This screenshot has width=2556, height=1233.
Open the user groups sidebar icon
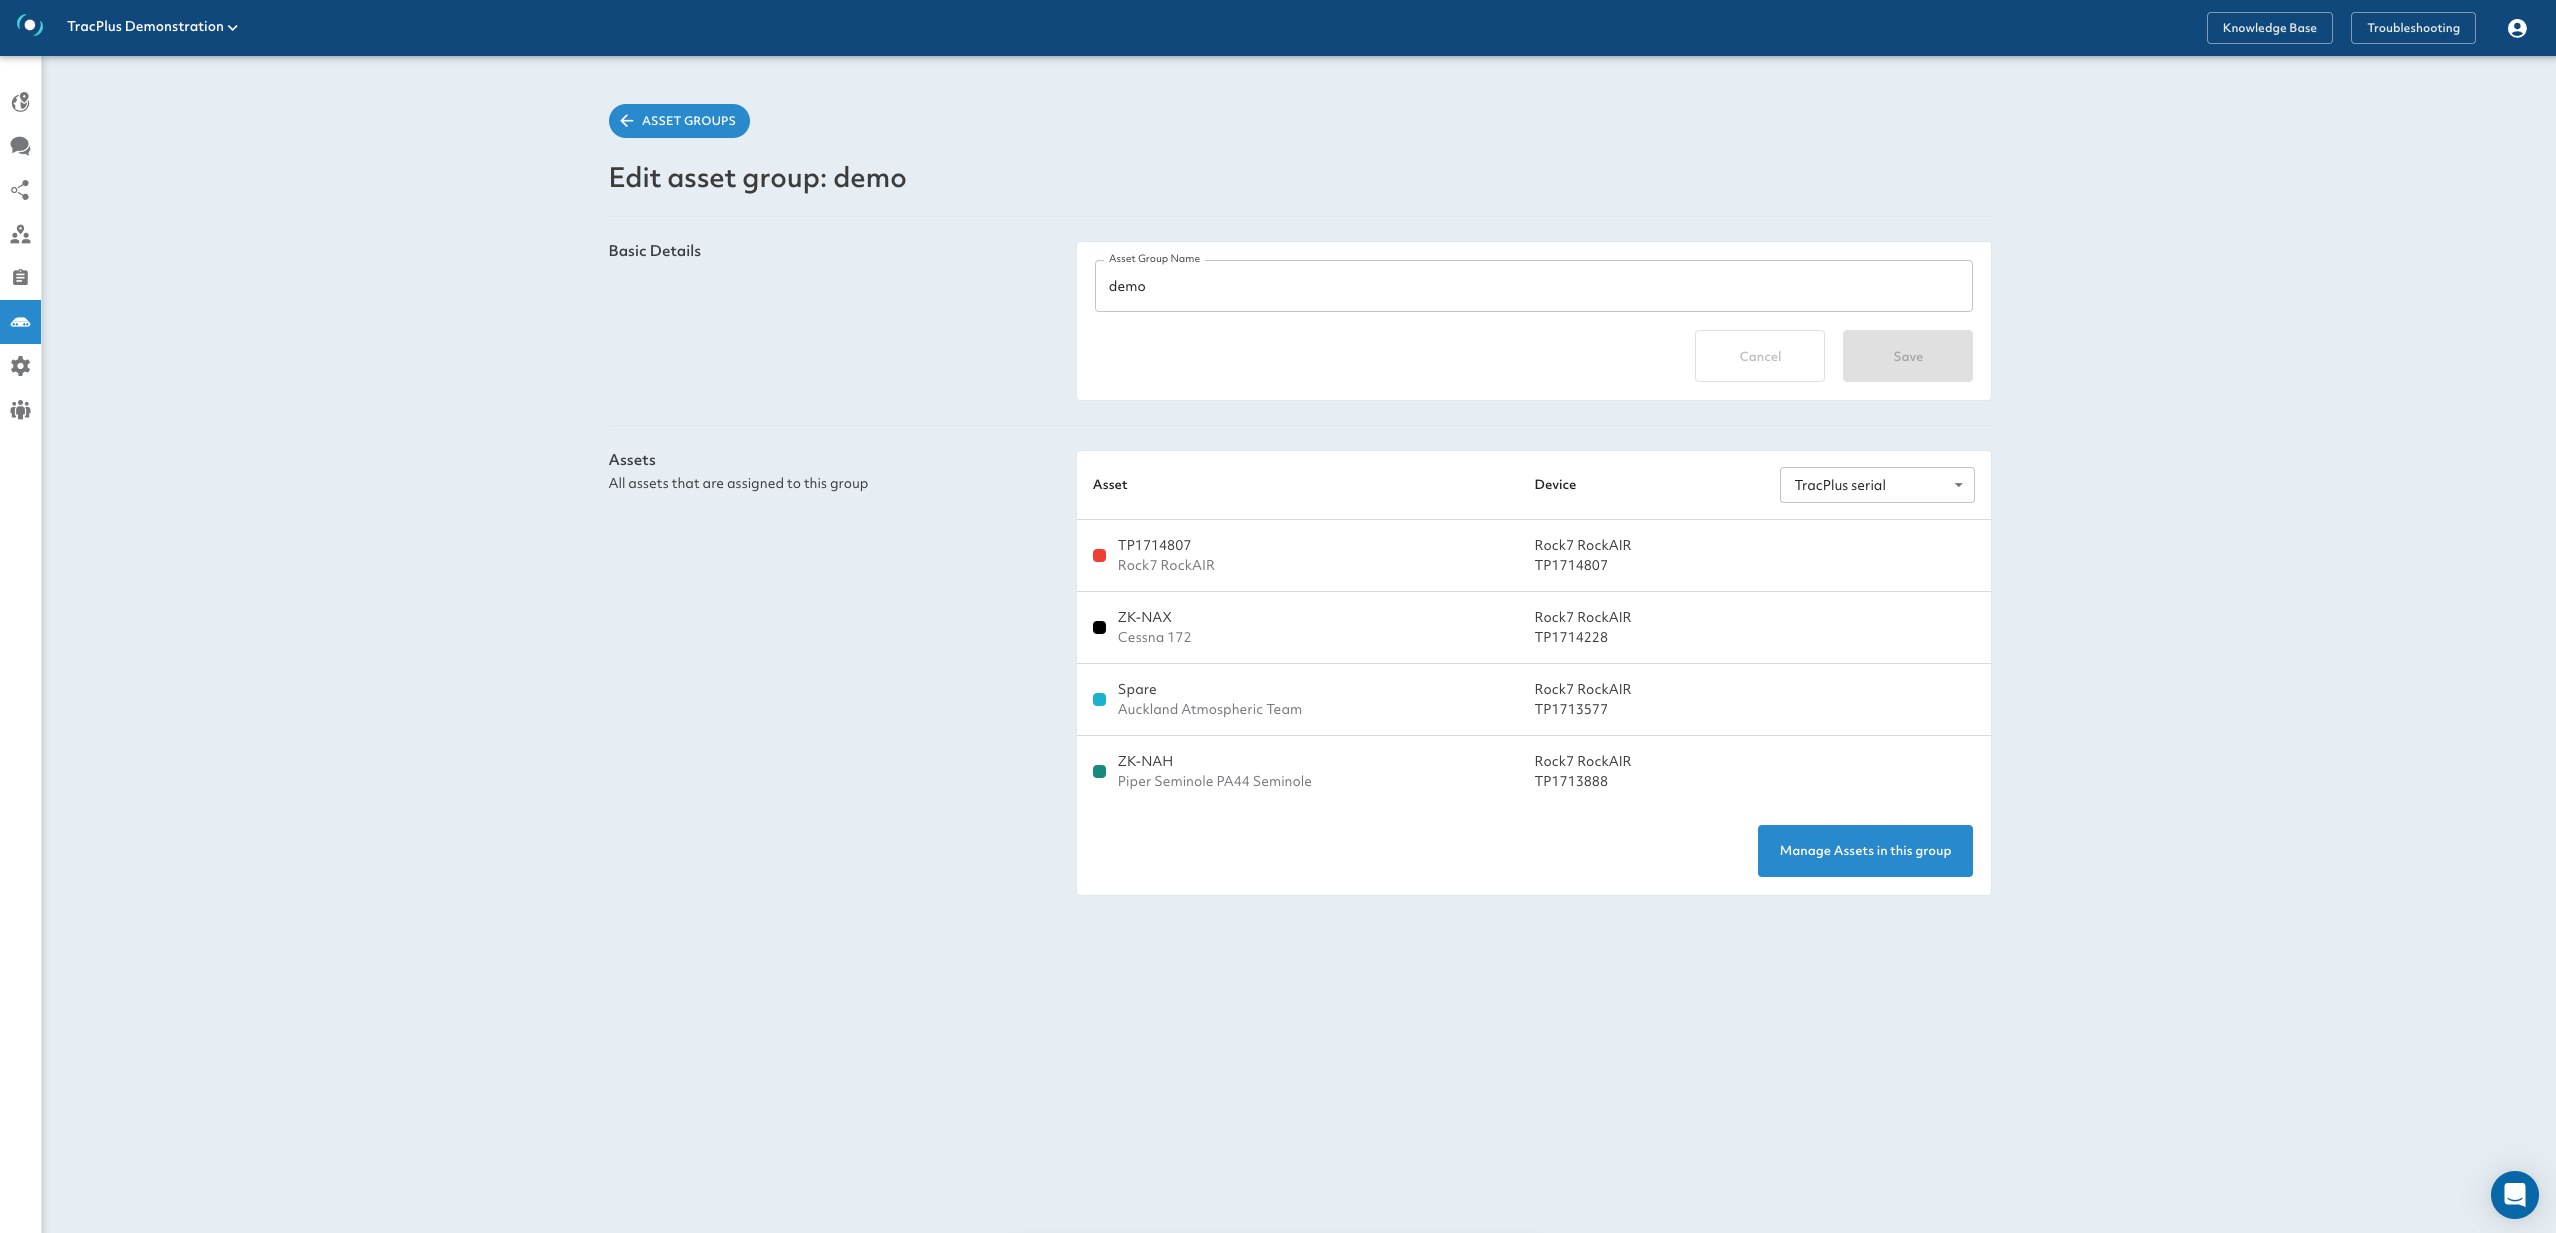click(x=20, y=410)
